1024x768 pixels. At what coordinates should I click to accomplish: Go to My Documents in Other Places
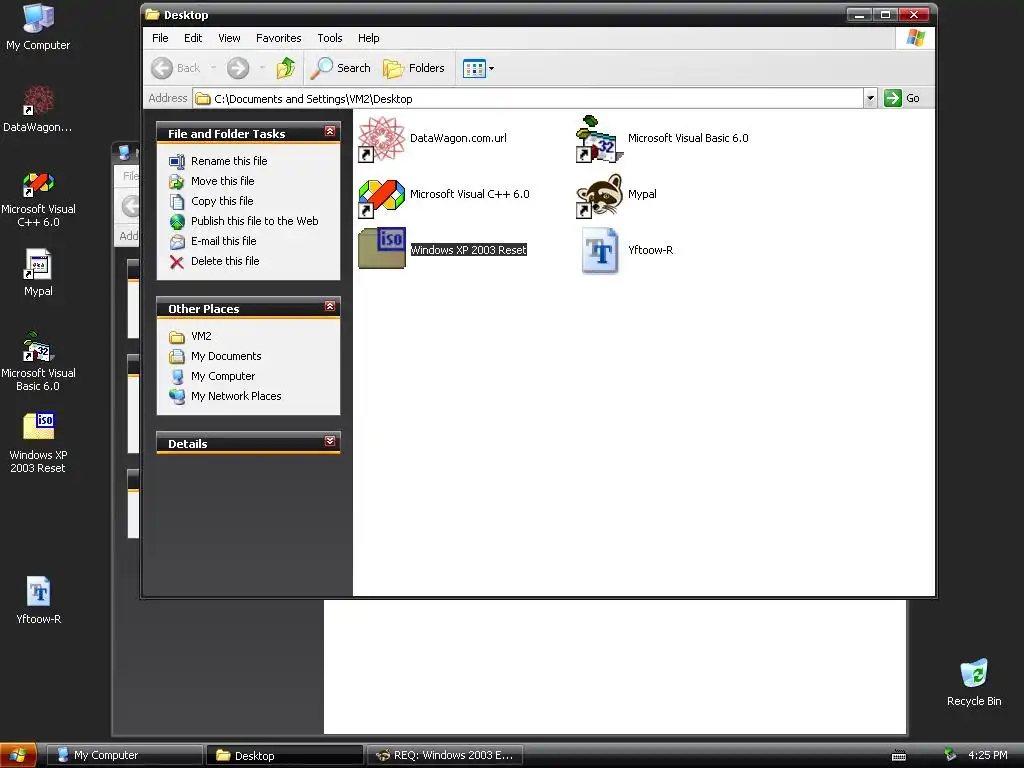tap(226, 356)
